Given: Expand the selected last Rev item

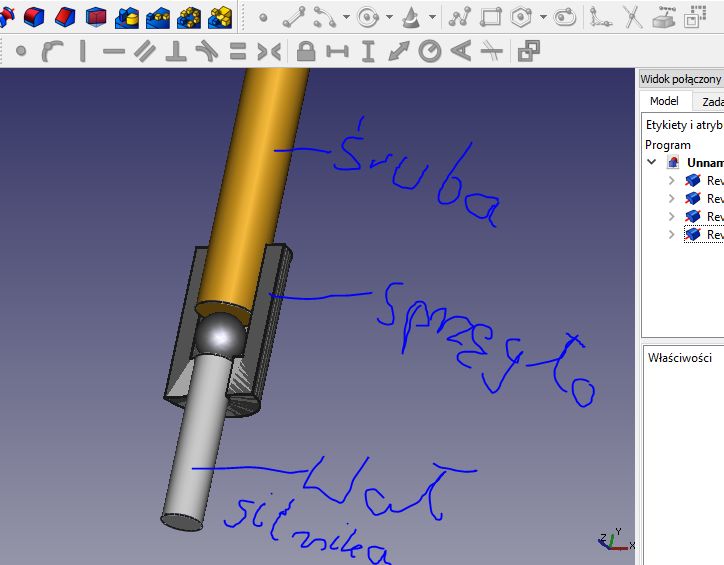Looking at the screenshot, I should tap(672, 234).
